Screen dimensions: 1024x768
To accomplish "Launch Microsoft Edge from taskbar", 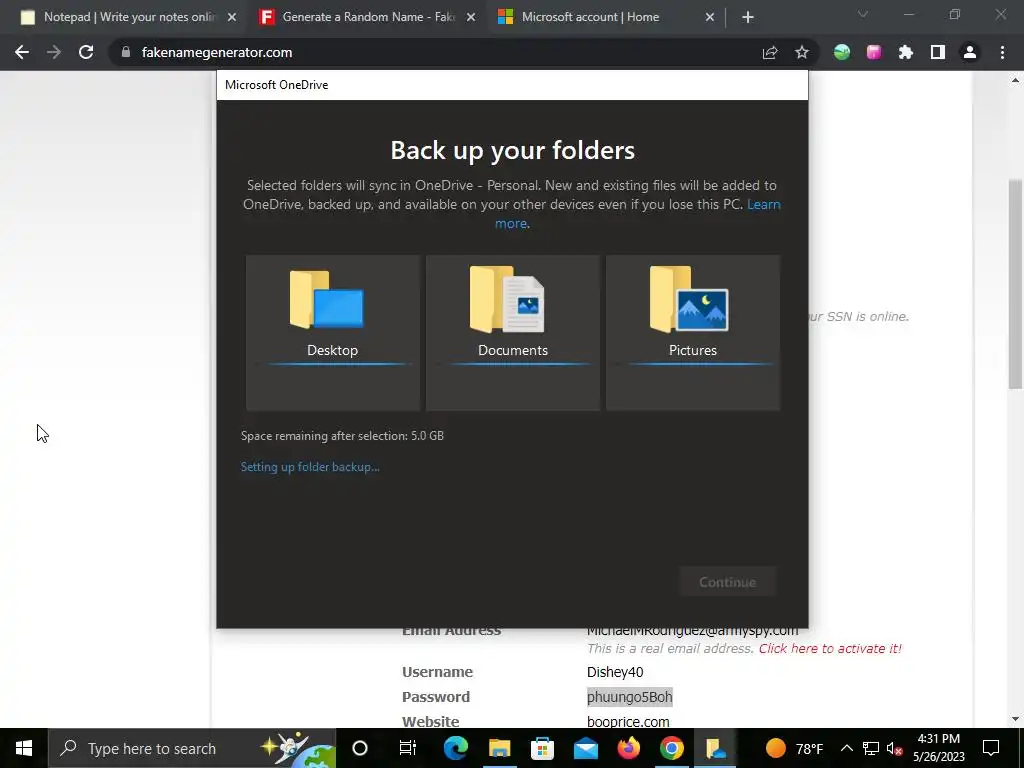I will pos(456,748).
